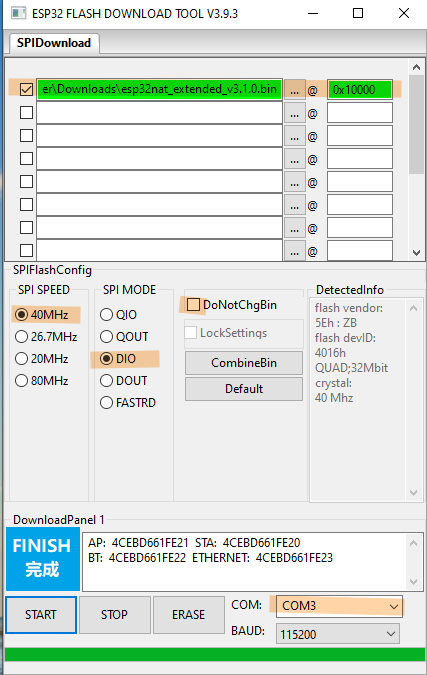Click the app icon in the title bar
This screenshot has width=427, height=675.
click(x=19, y=13)
